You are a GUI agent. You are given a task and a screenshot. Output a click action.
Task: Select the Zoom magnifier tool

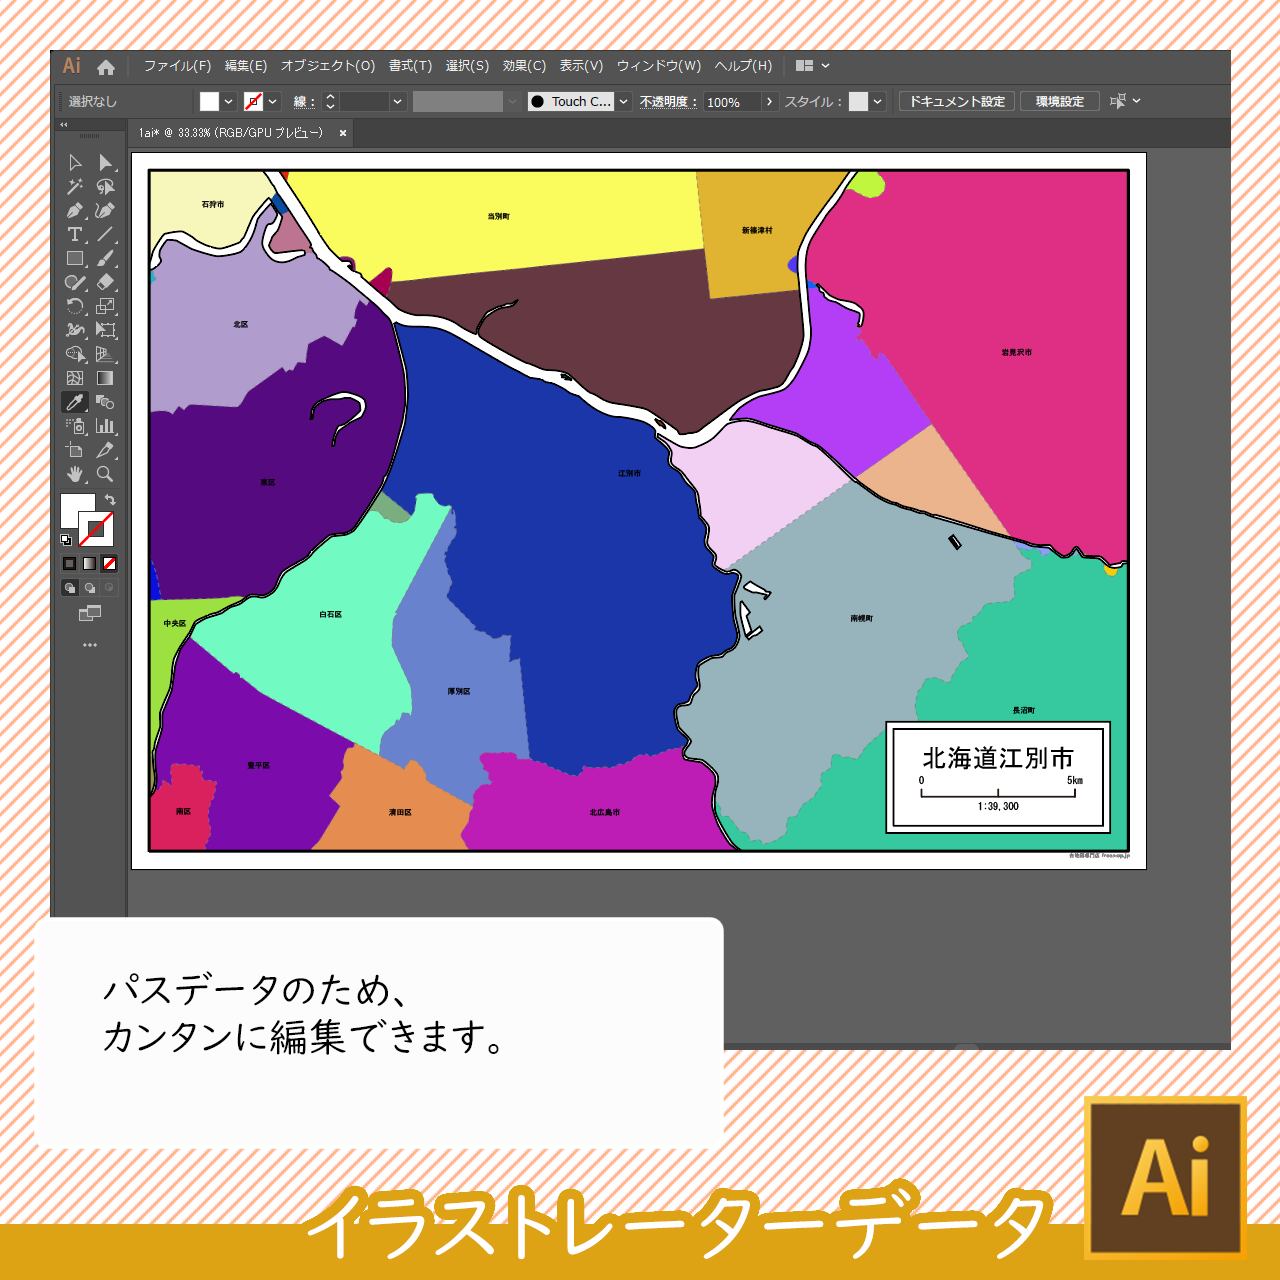coord(105,475)
